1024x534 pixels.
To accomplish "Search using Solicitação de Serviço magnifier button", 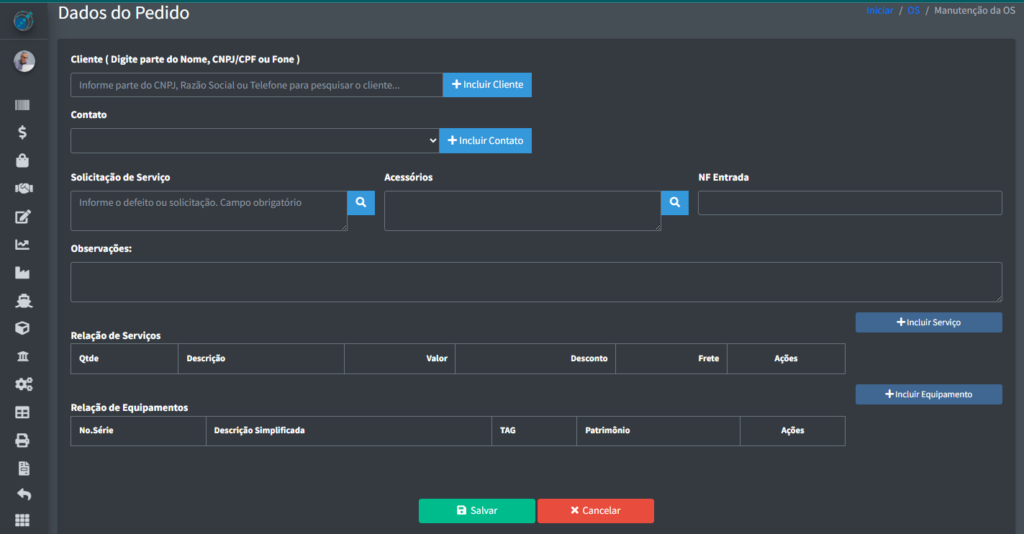I will (361, 203).
